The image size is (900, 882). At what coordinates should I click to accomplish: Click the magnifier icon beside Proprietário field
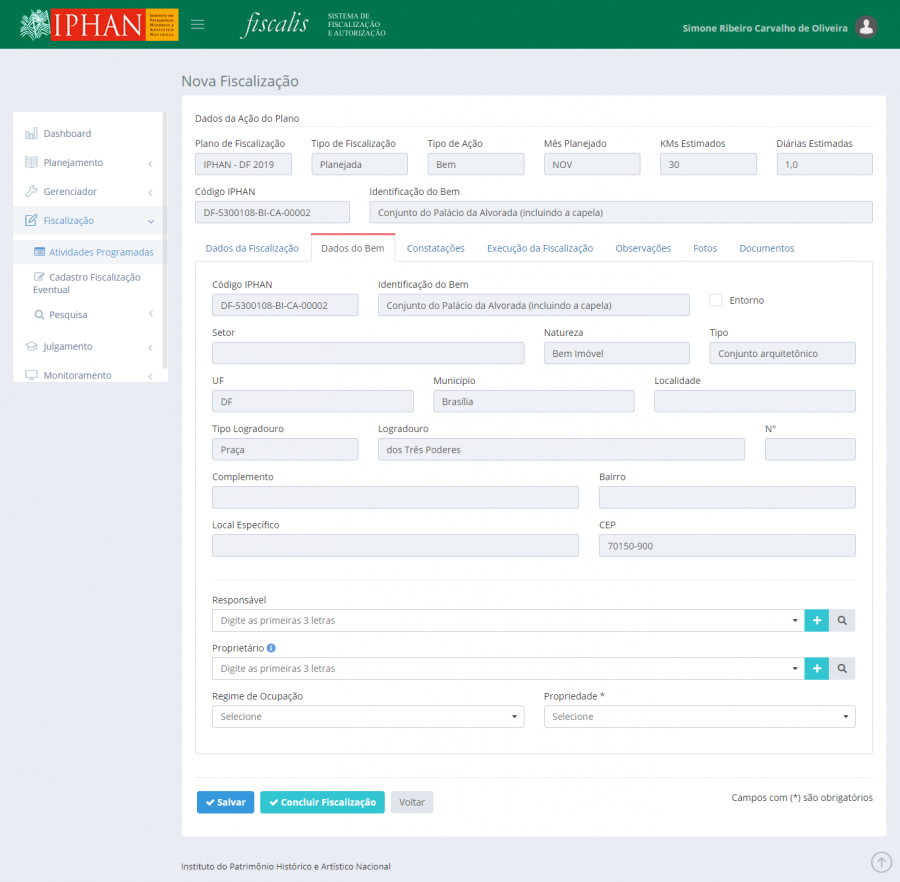843,669
